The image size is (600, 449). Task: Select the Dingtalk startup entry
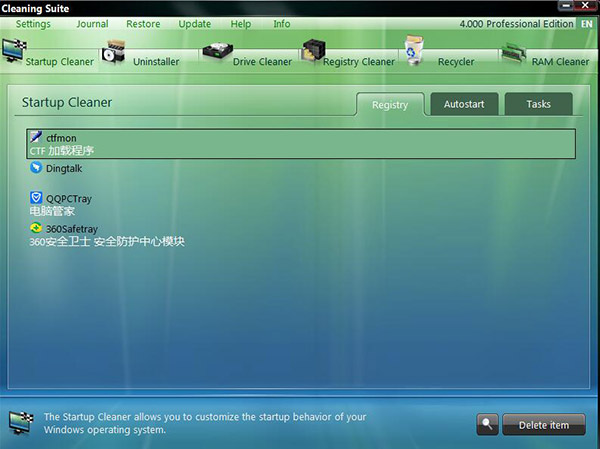(x=301, y=174)
